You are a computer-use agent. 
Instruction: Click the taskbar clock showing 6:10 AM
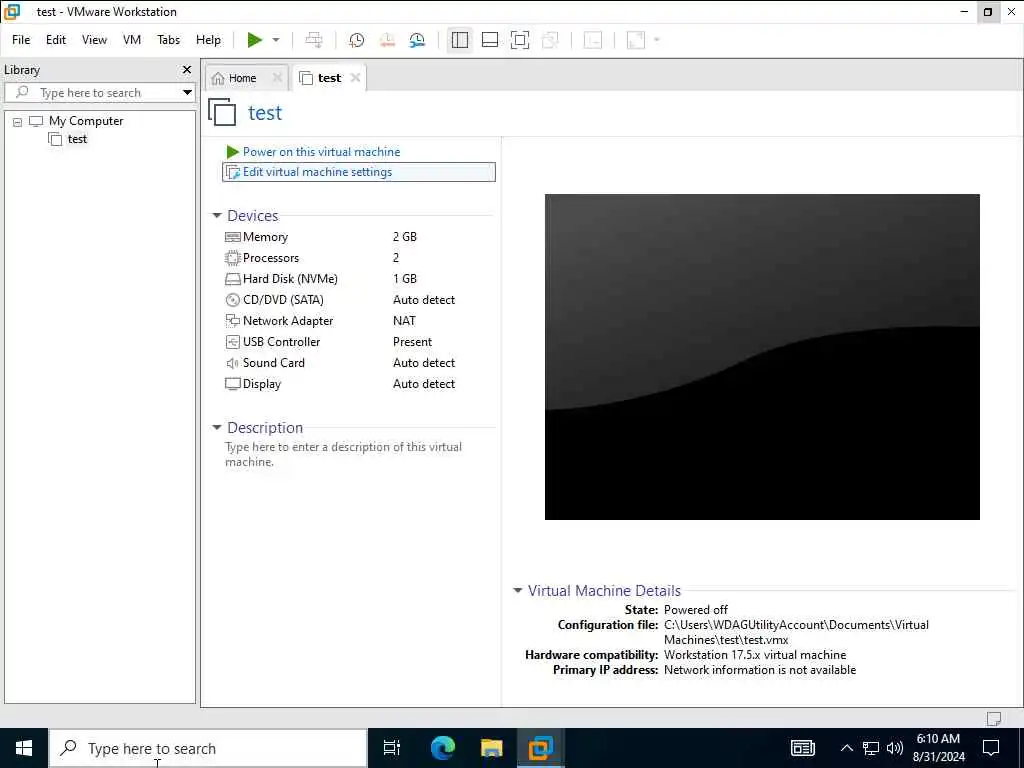pos(938,748)
